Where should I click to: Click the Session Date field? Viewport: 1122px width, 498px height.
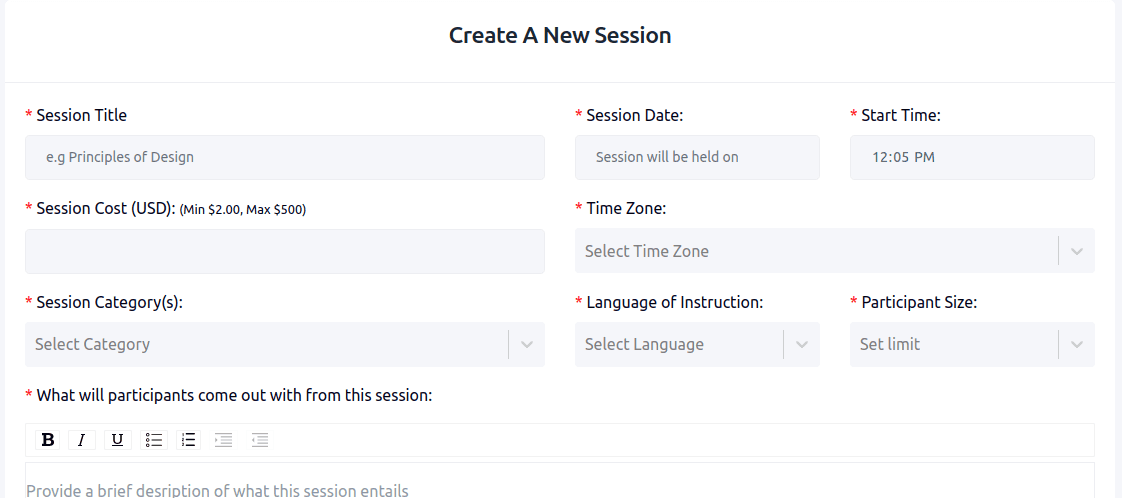[697, 157]
